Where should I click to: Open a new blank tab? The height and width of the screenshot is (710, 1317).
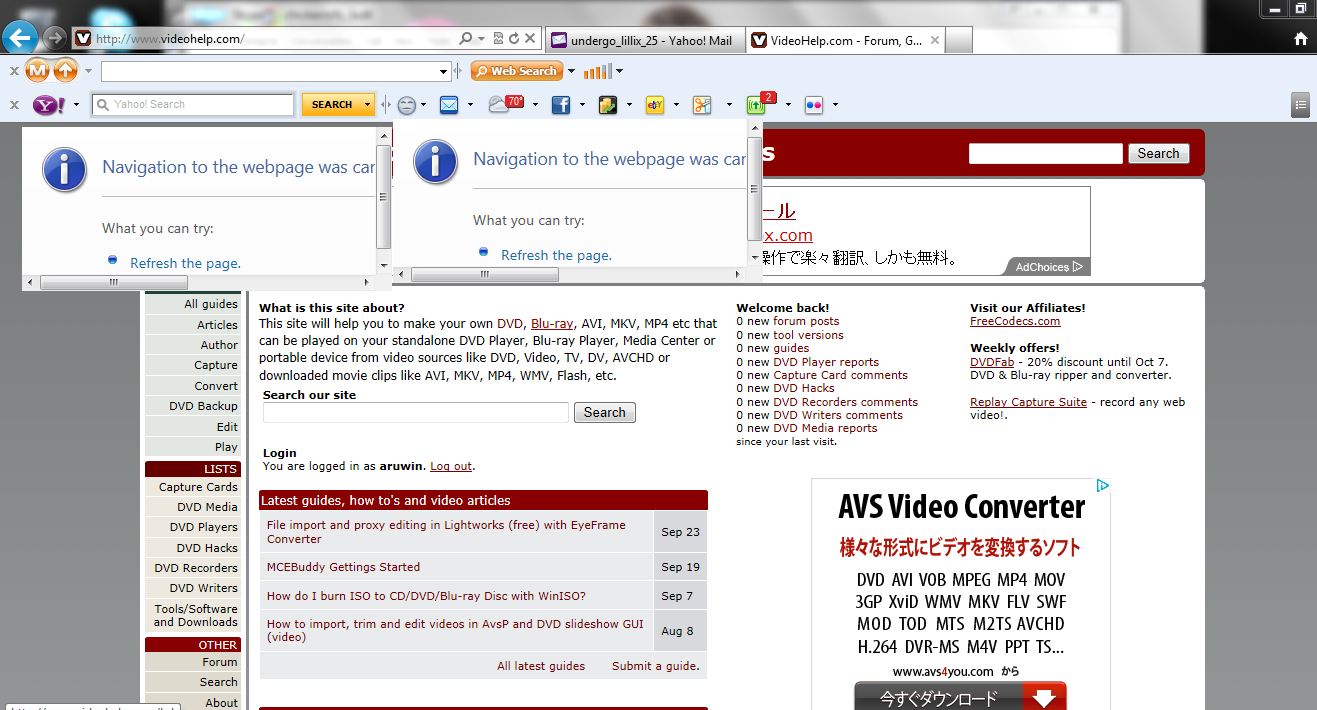click(x=959, y=41)
